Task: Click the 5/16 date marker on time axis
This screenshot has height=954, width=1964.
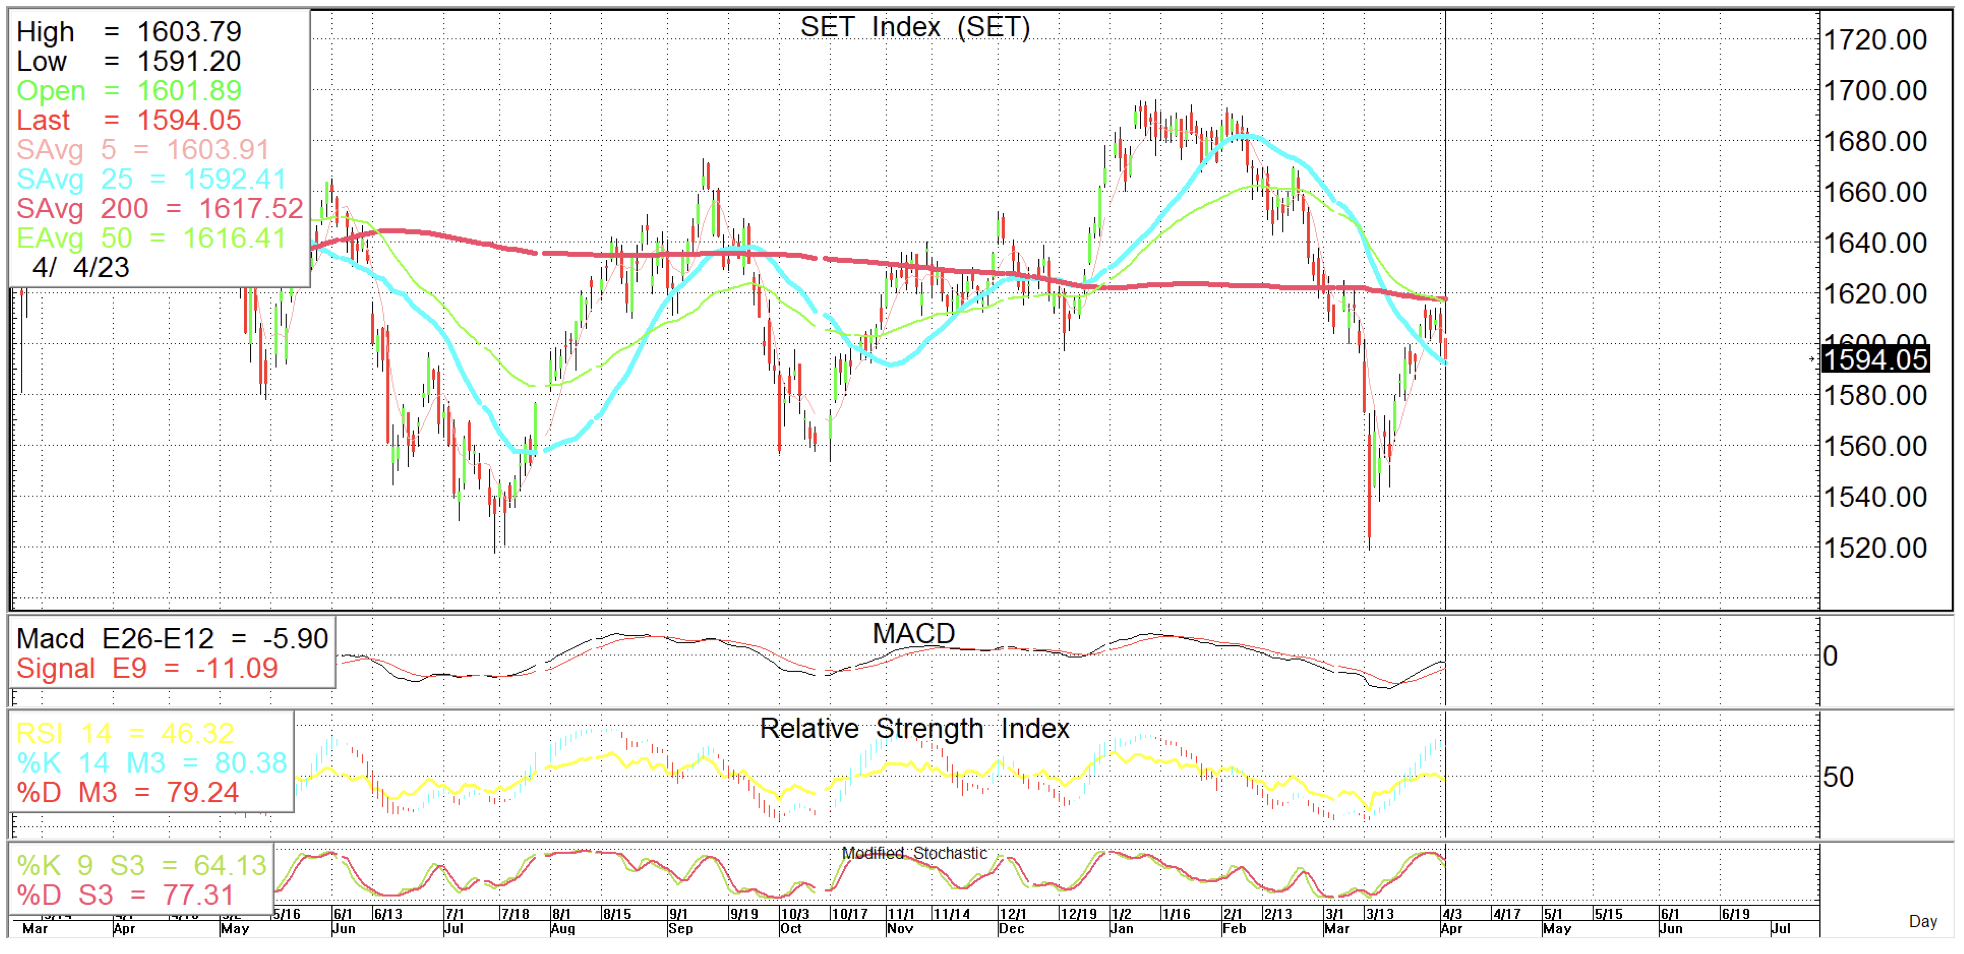Action: 287,914
